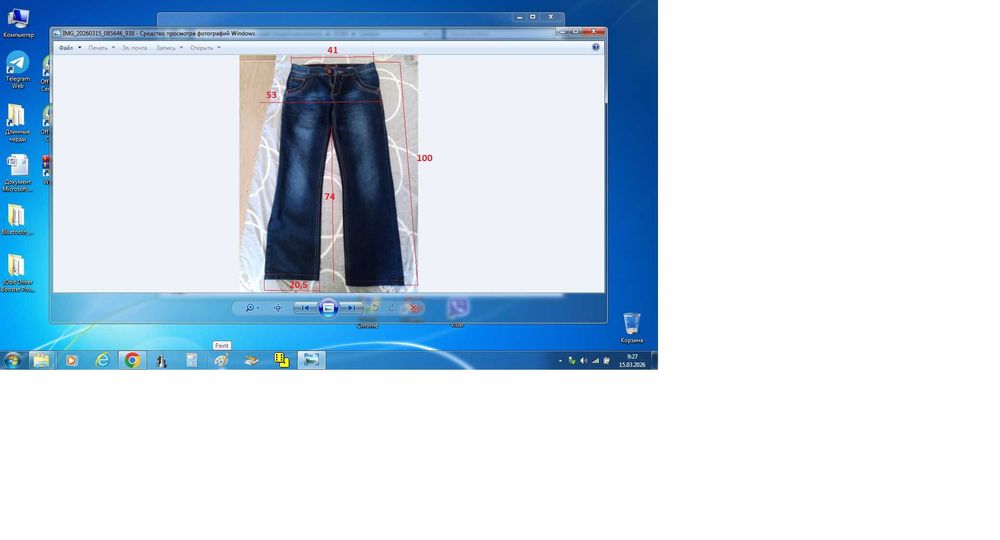Open the document taskbar icon beside chess
1000x540 pixels.
click(191, 360)
